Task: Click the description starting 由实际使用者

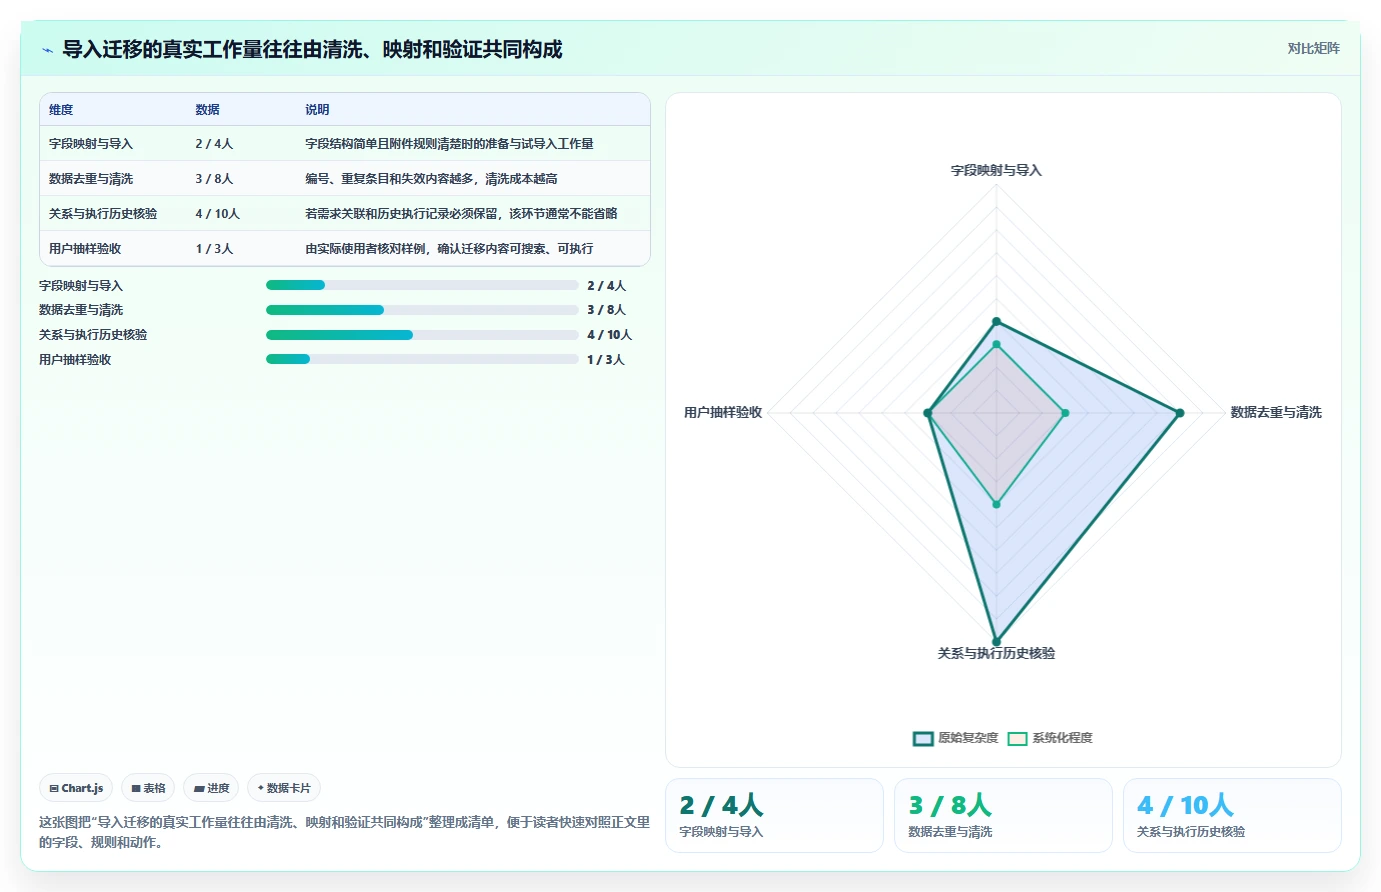Action: [449, 249]
